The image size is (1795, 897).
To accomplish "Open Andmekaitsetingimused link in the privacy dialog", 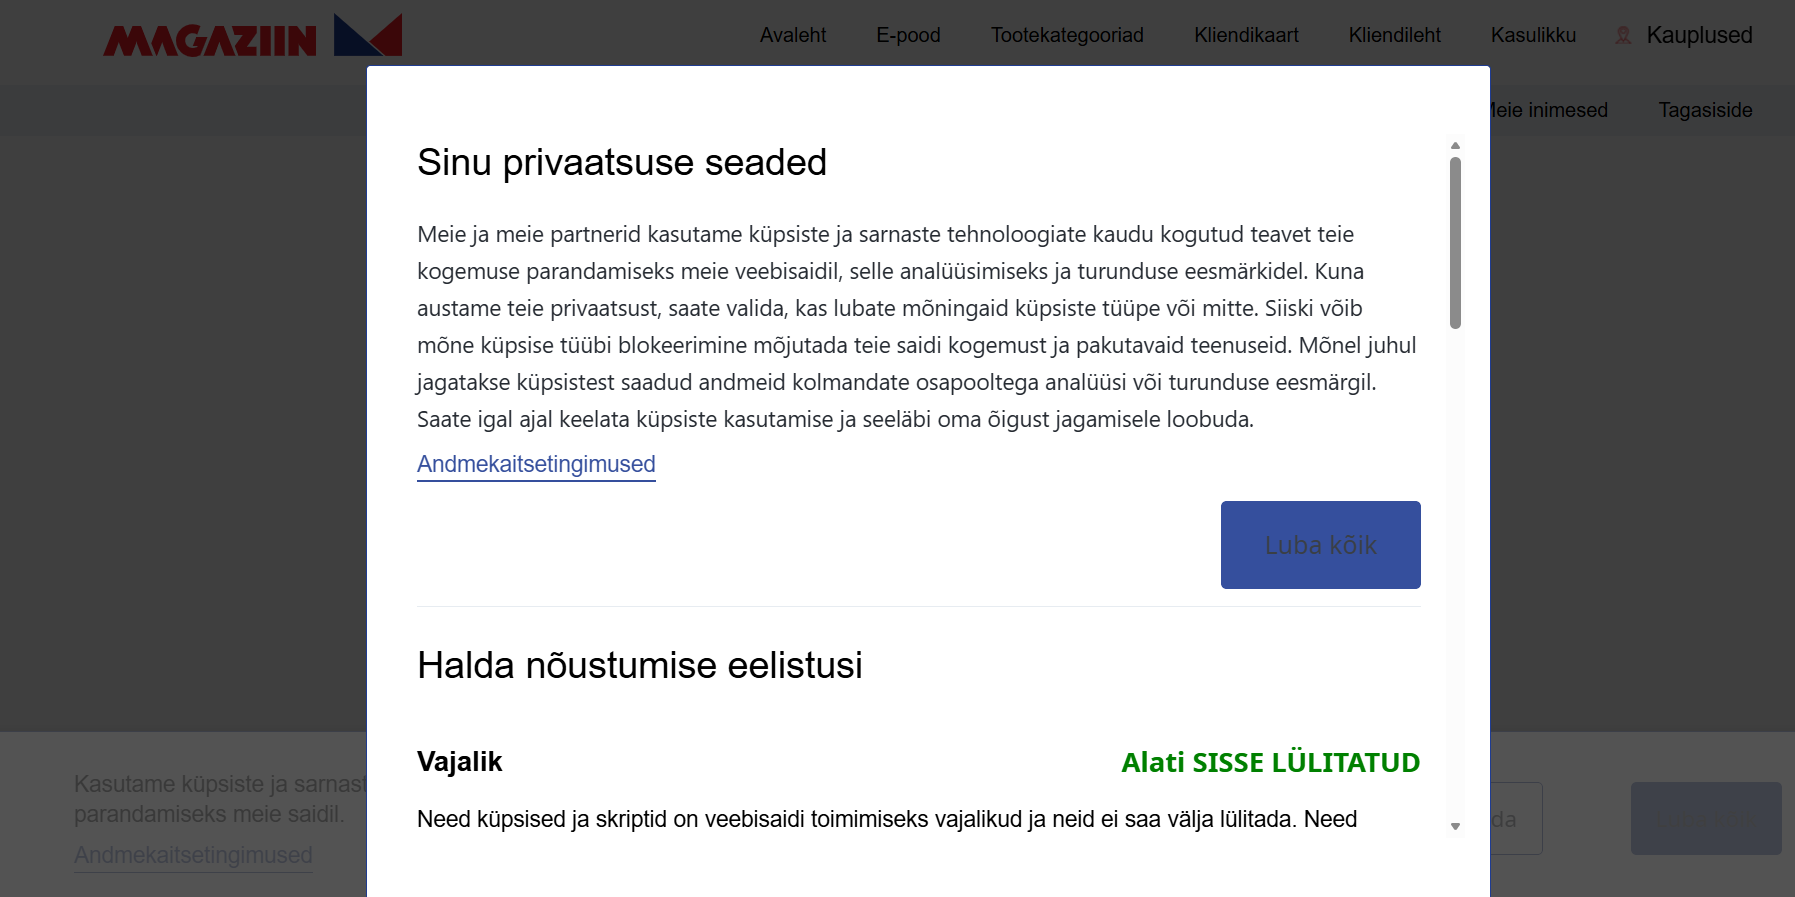I will [x=536, y=465].
